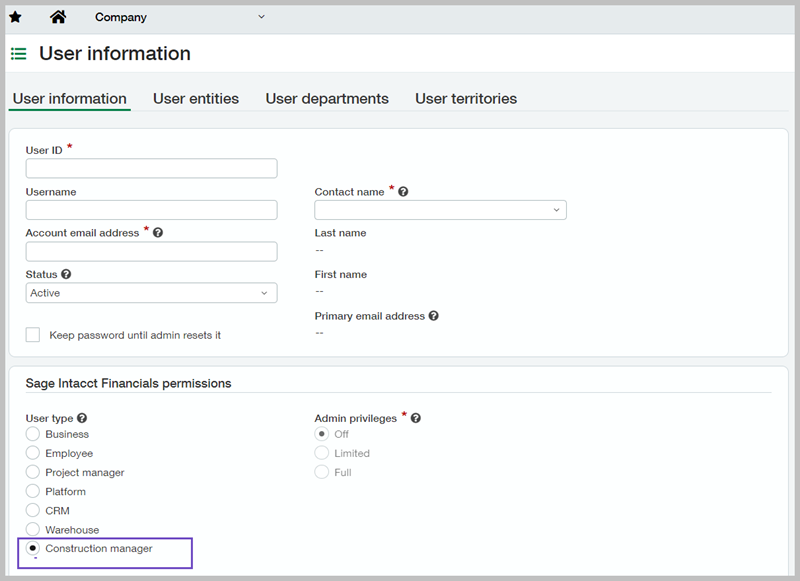Click help icon next to Contact name
Image resolution: width=800 pixels, height=581 pixels.
(404, 192)
